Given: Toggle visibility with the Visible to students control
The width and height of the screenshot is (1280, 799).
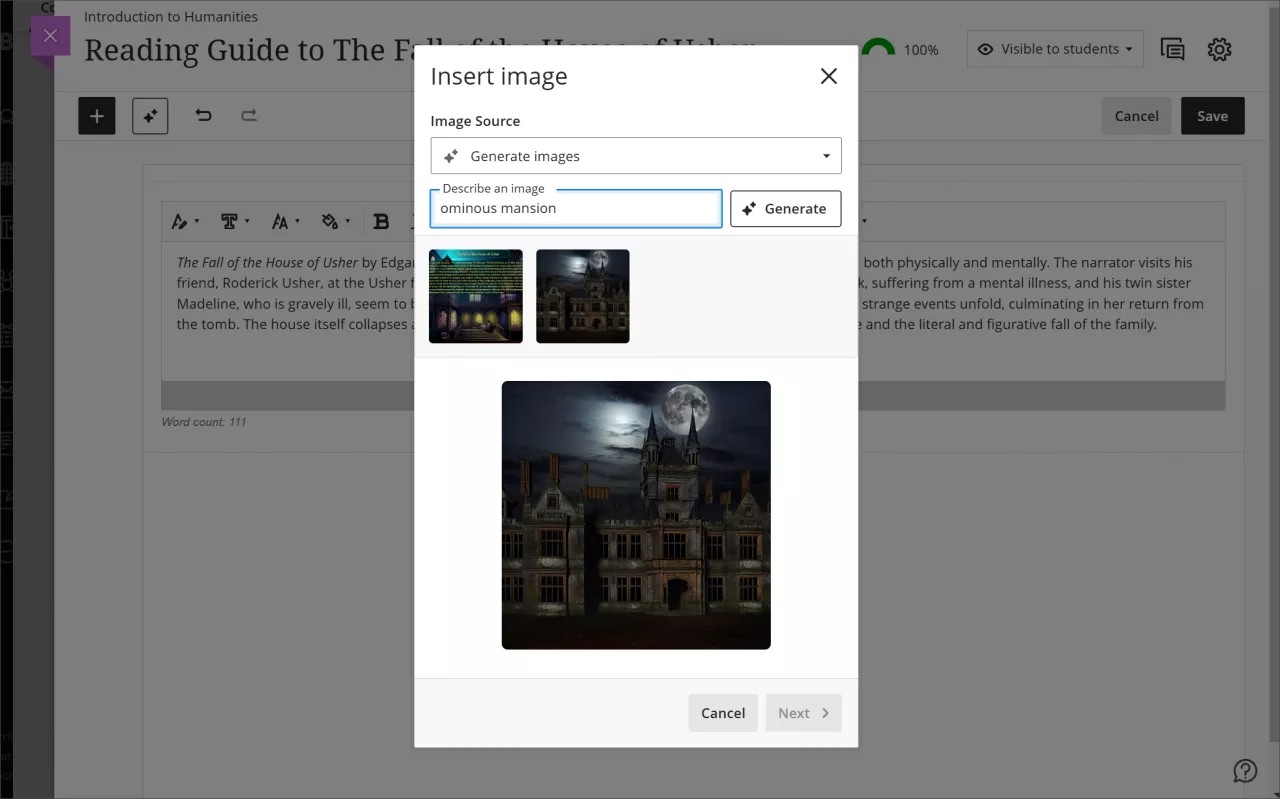Looking at the screenshot, I should [1054, 48].
